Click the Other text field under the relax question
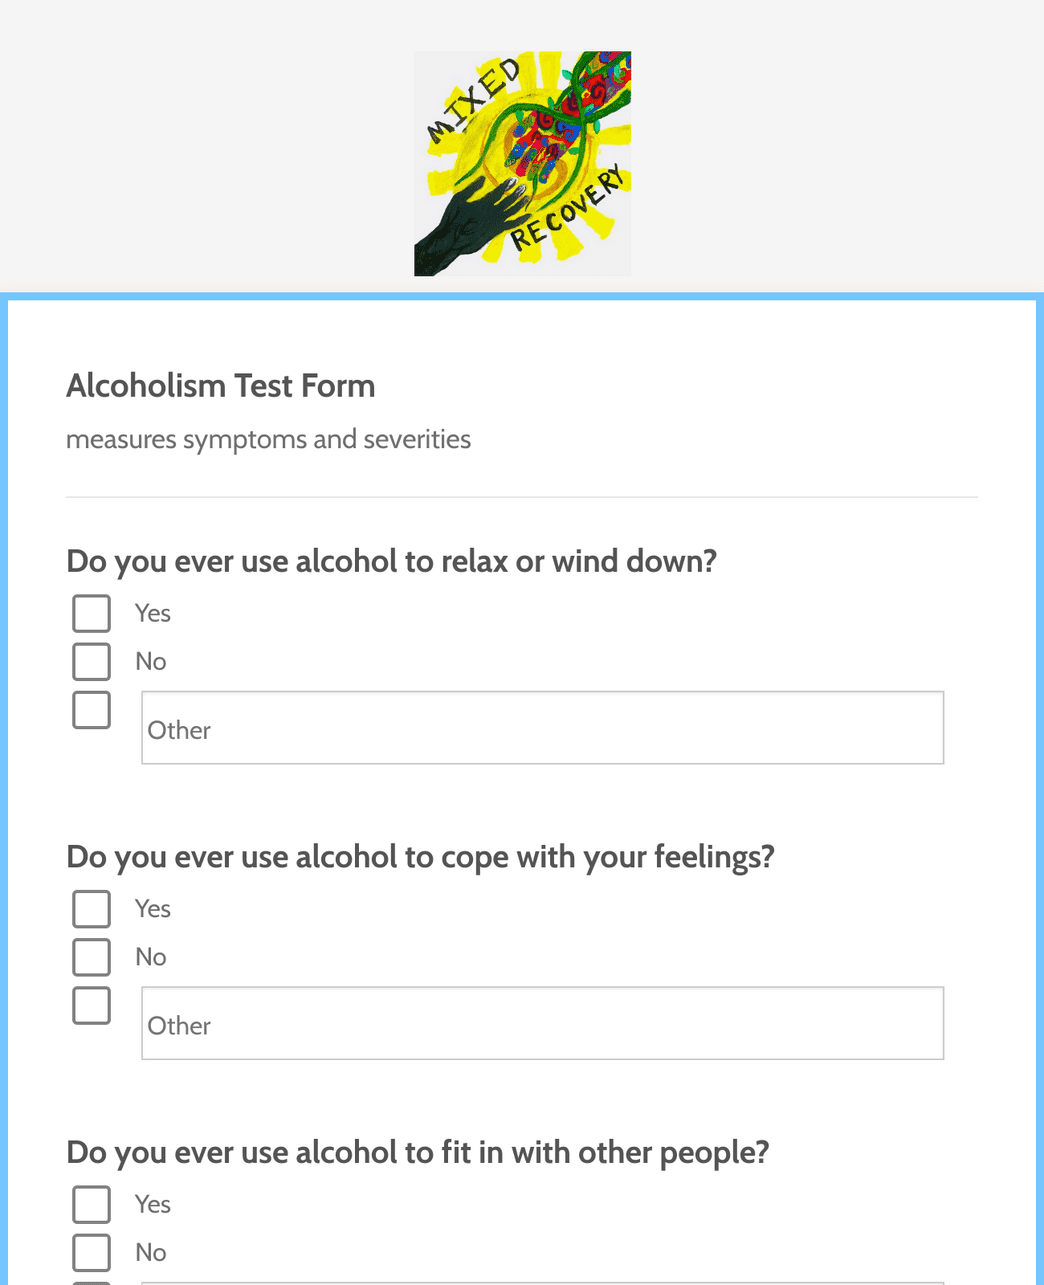The image size is (1044, 1285). point(542,727)
